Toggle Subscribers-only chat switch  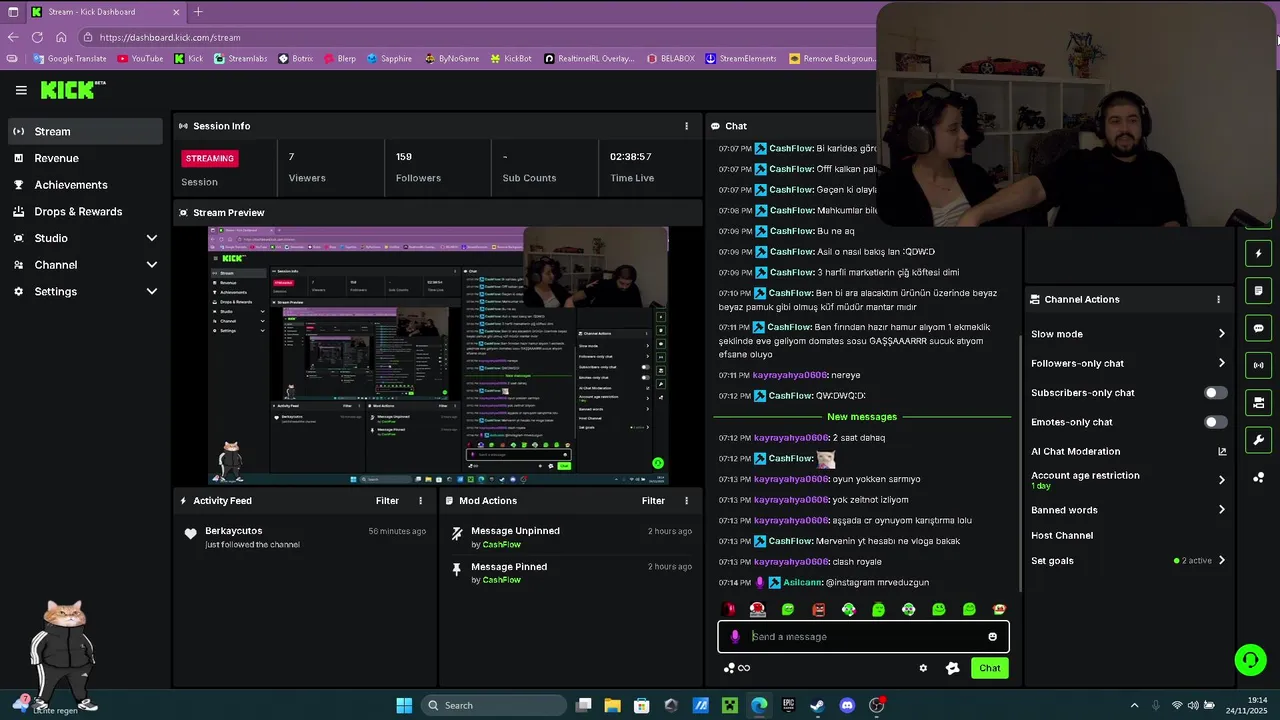coord(1215,393)
